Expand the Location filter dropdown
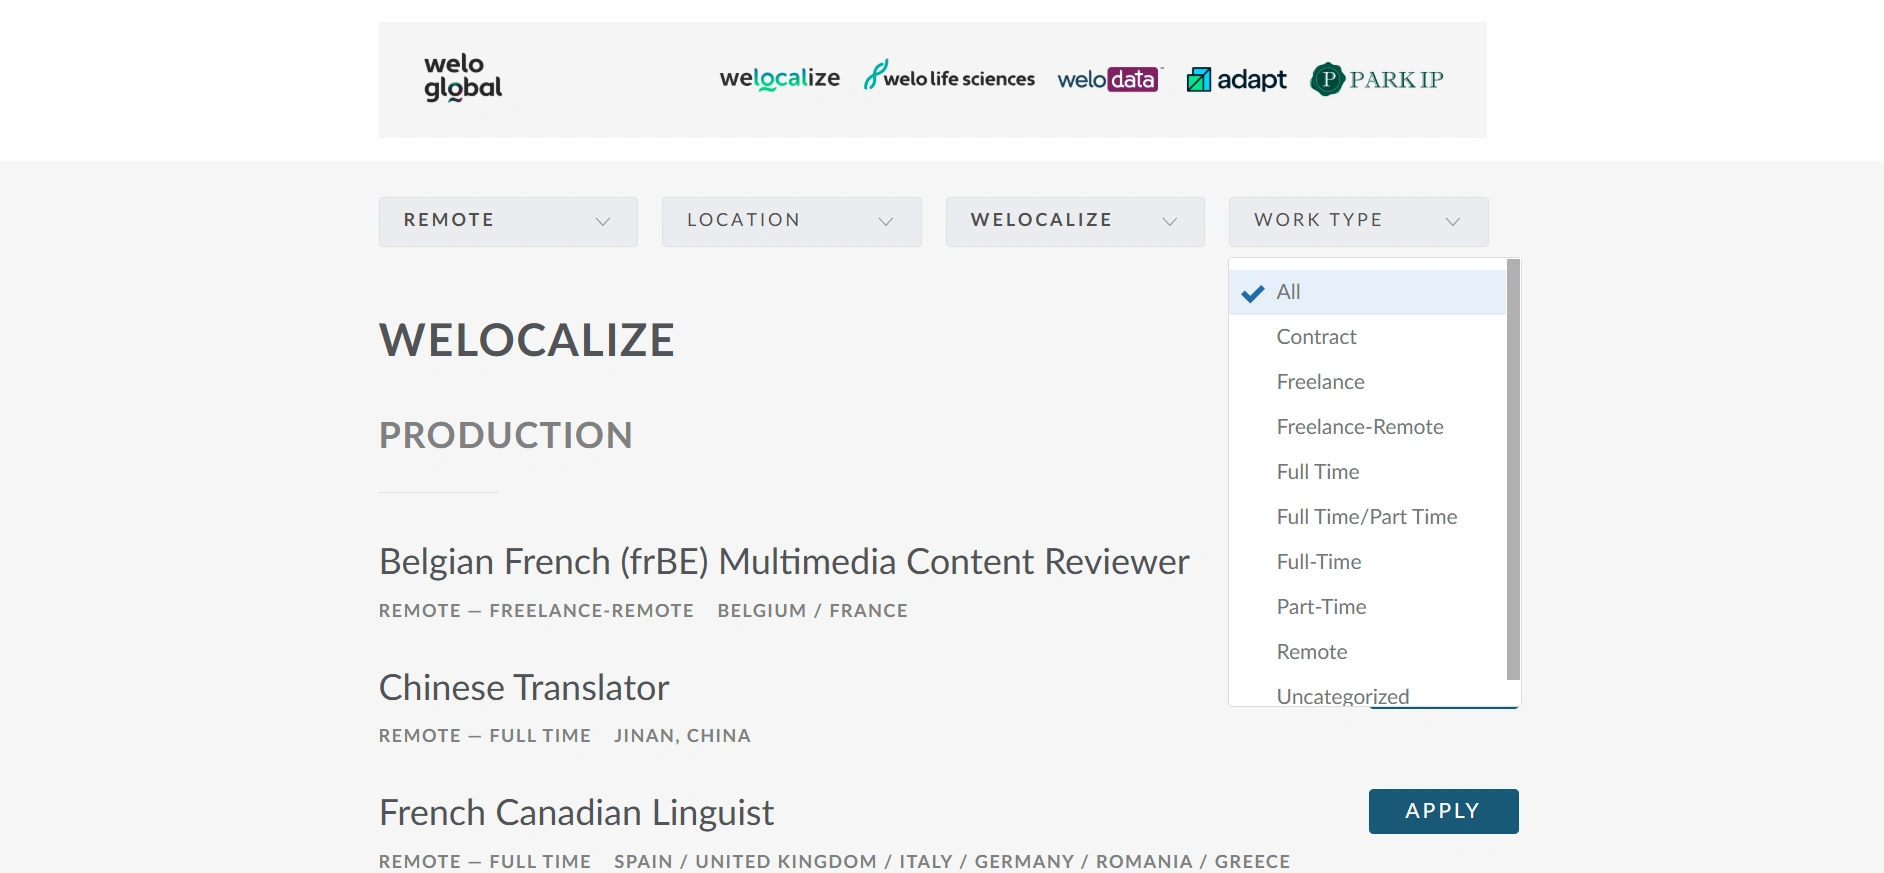1884x873 pixels. click(x=791, y=221)
